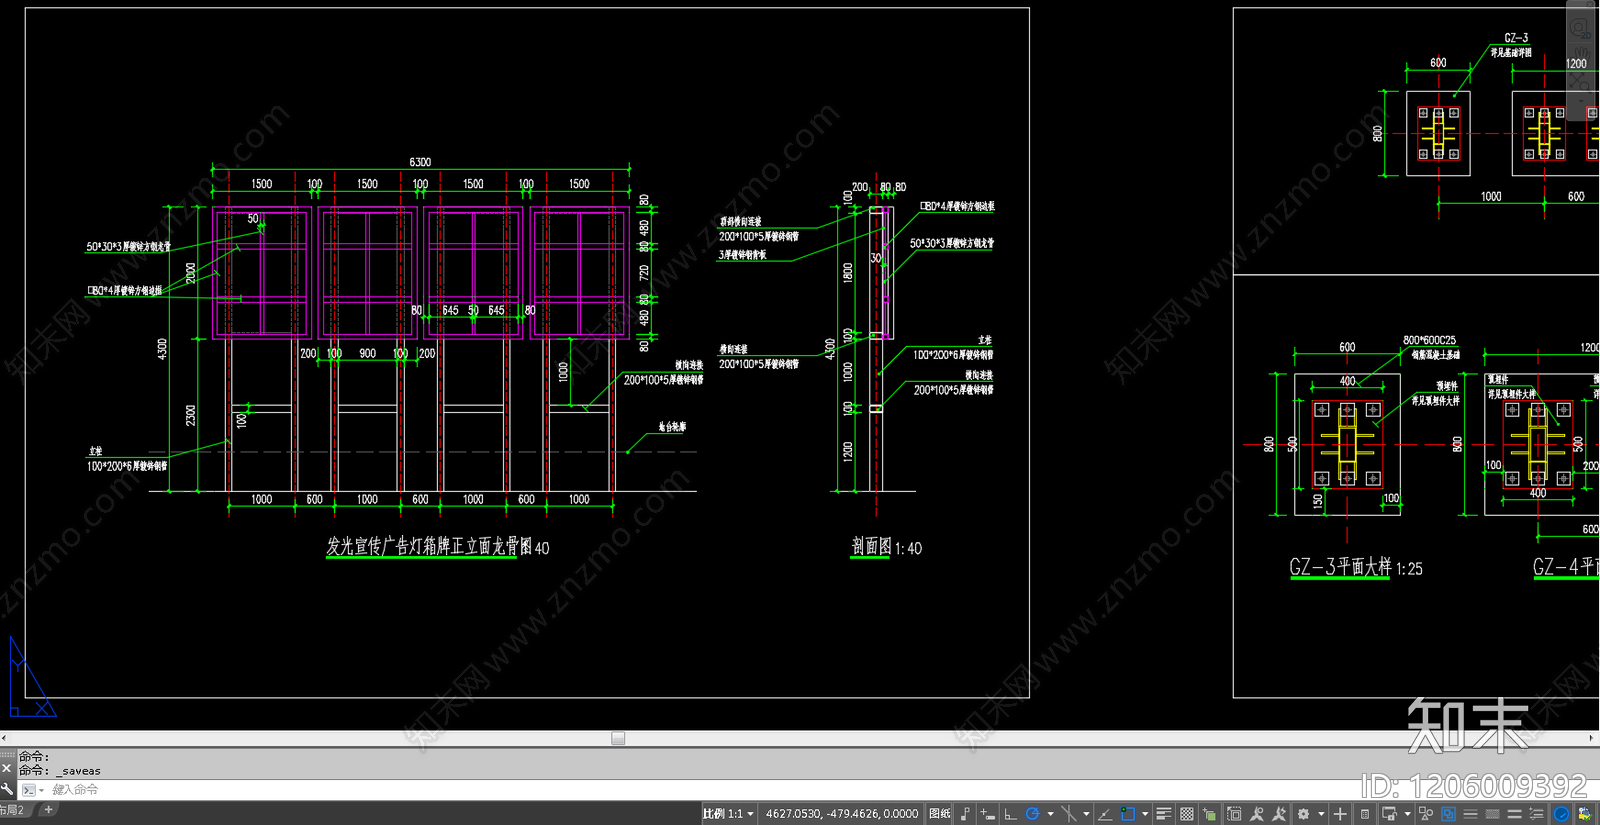Viewport: 1600px width, 825px height.
Task: Expand the workspace switching gear dropdown arrow
Action: point(1321,814)
